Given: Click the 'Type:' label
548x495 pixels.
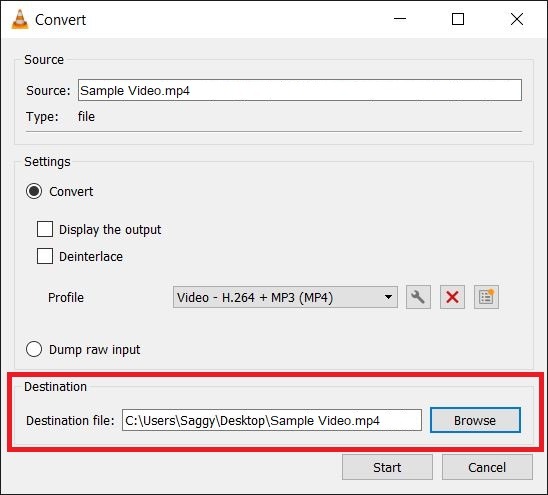Looking at the screenshot, I should click(x=42, y=117).
